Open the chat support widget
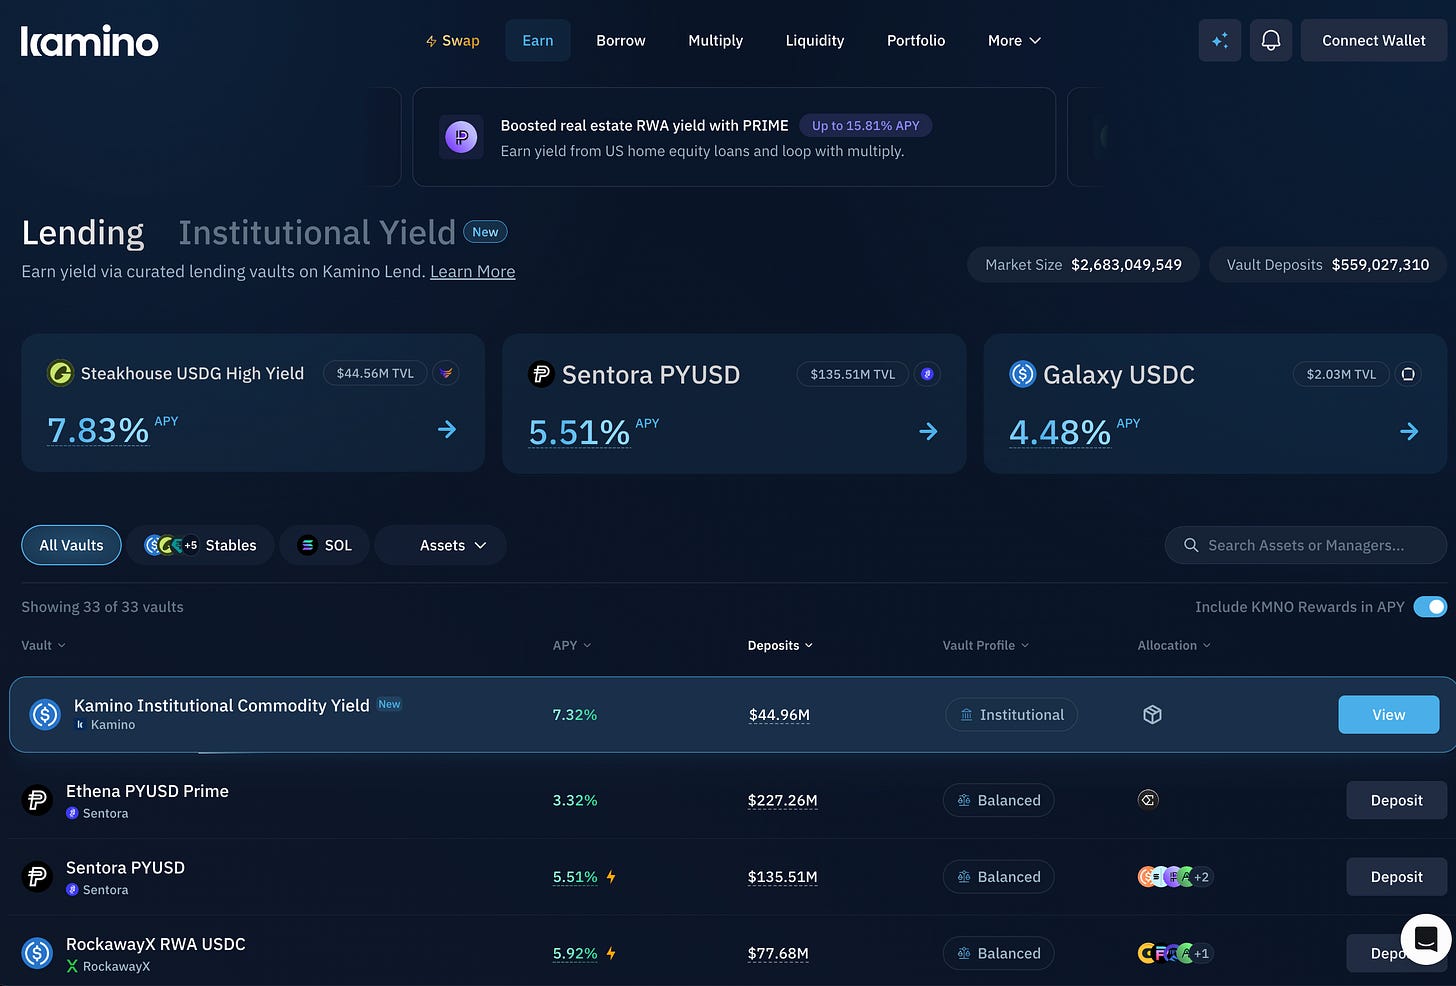 click(x=1426, y=939)
